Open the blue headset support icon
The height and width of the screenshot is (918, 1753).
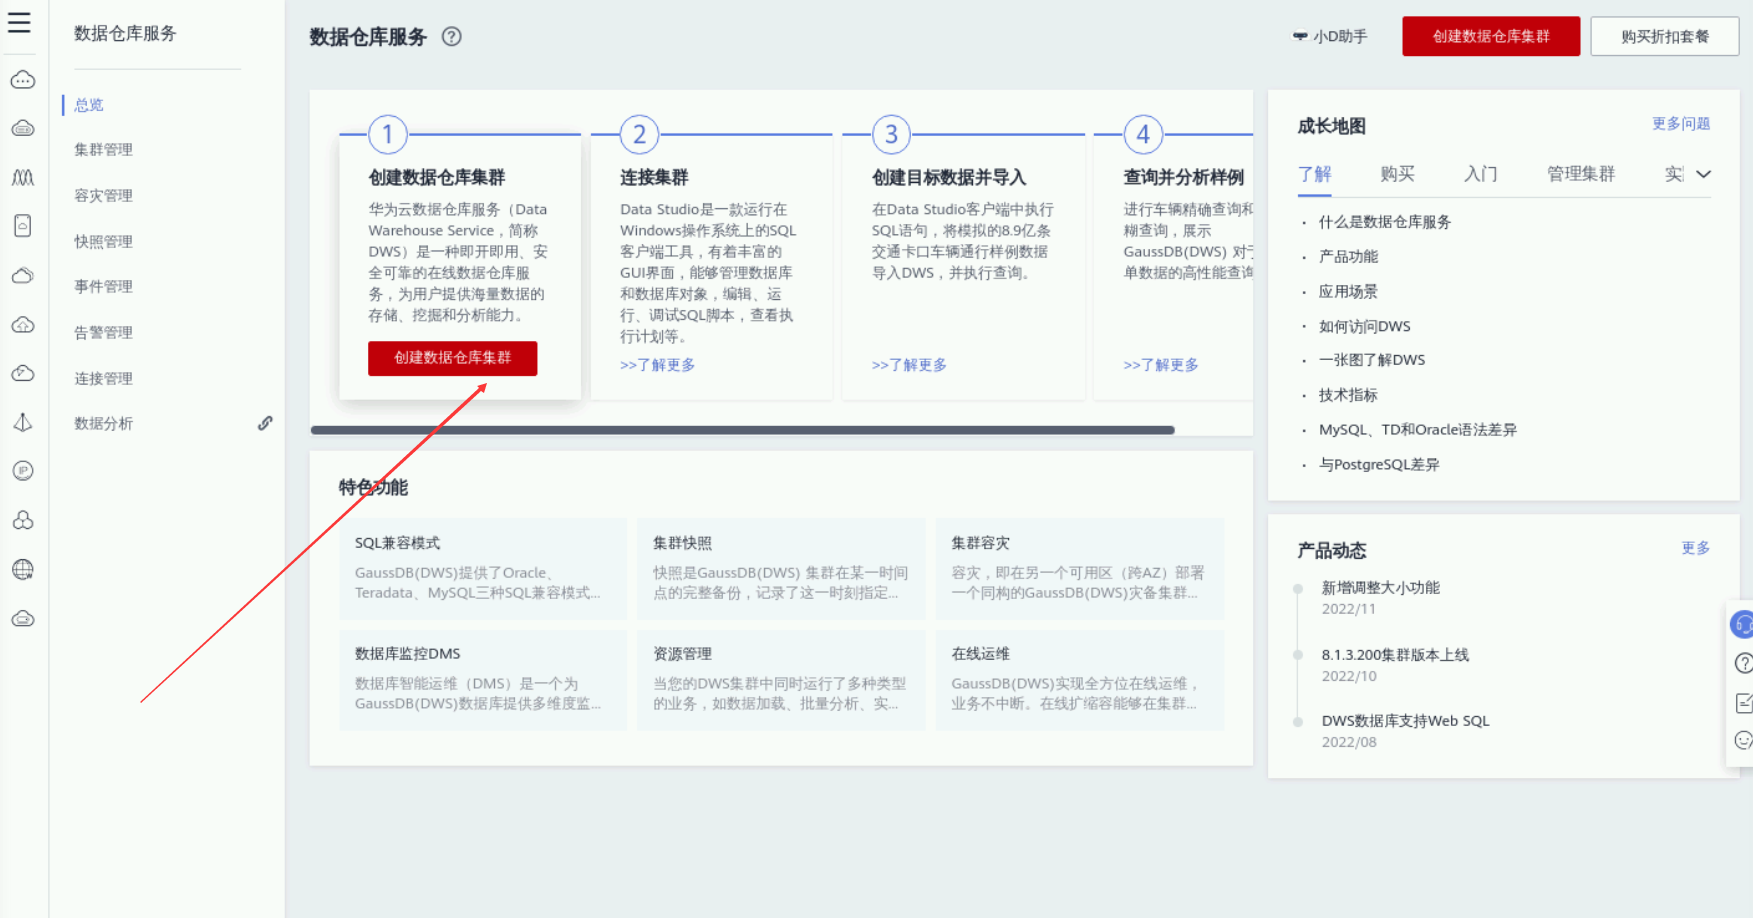1742,625
